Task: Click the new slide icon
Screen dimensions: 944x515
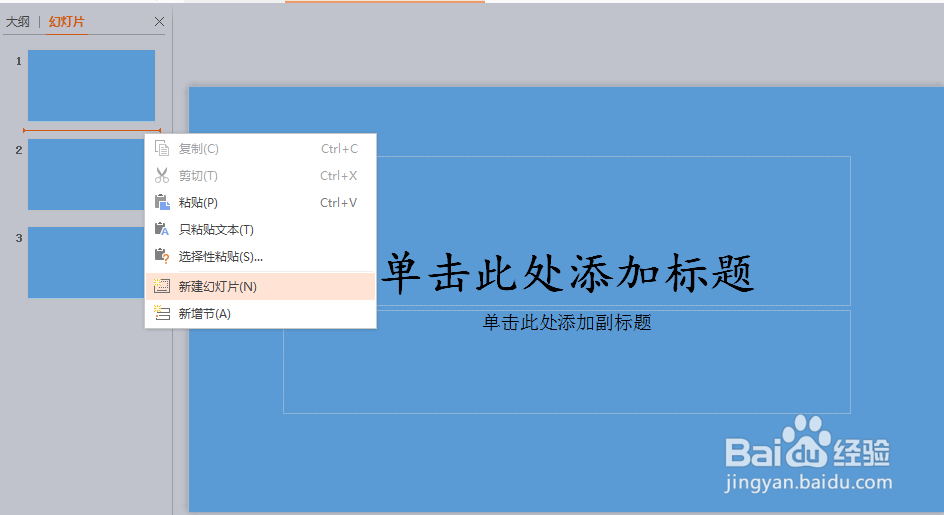Action: tap(162, 286)
